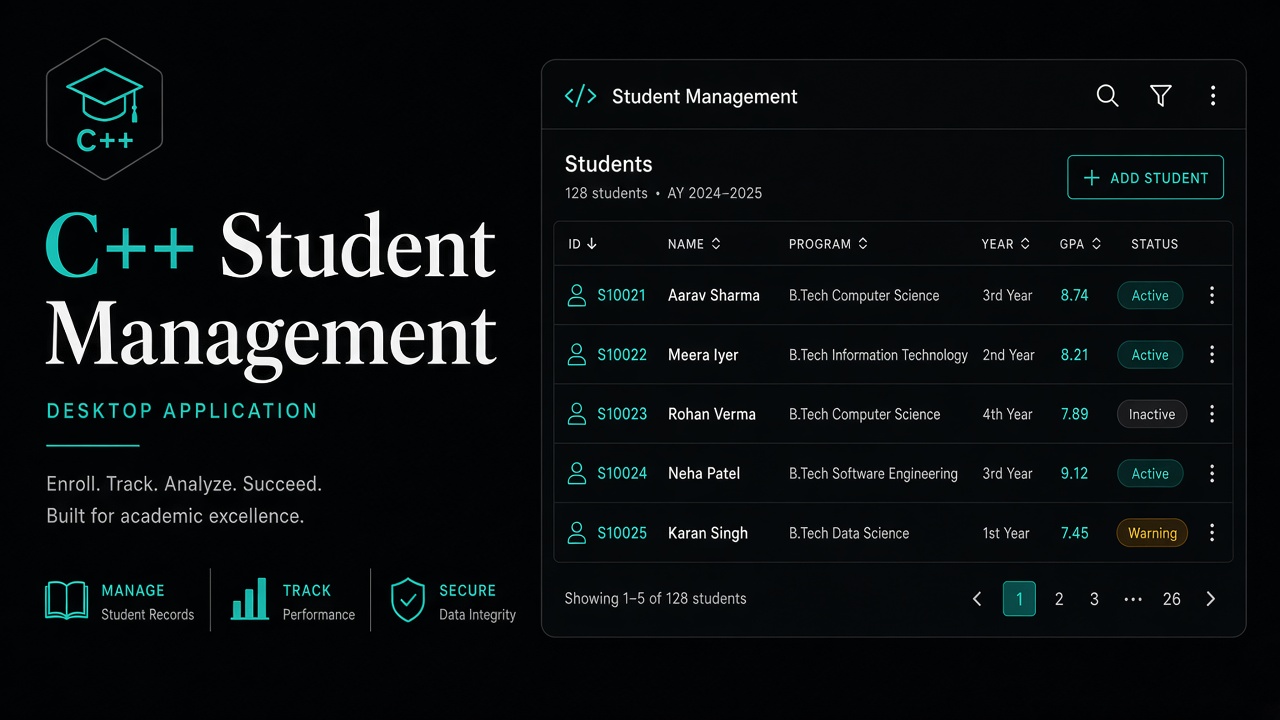Jump to page 3
The width and height of the screenshot is (1280, 720).
[x=1094, y=599]
